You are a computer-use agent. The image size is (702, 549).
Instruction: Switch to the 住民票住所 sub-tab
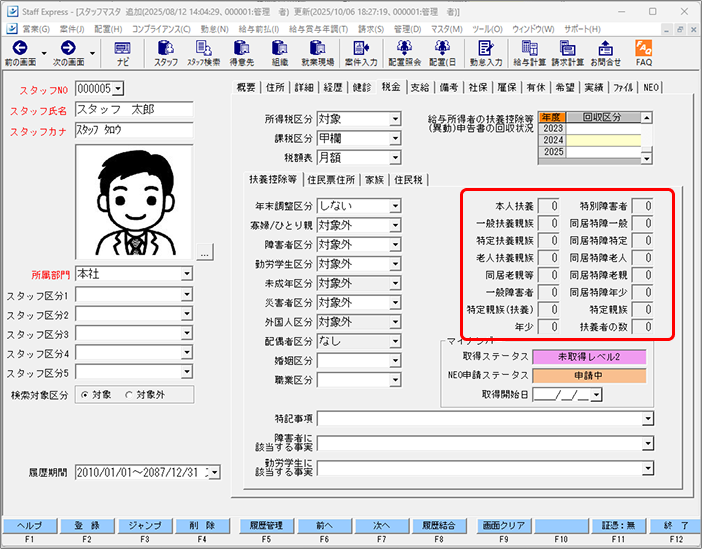331,180
